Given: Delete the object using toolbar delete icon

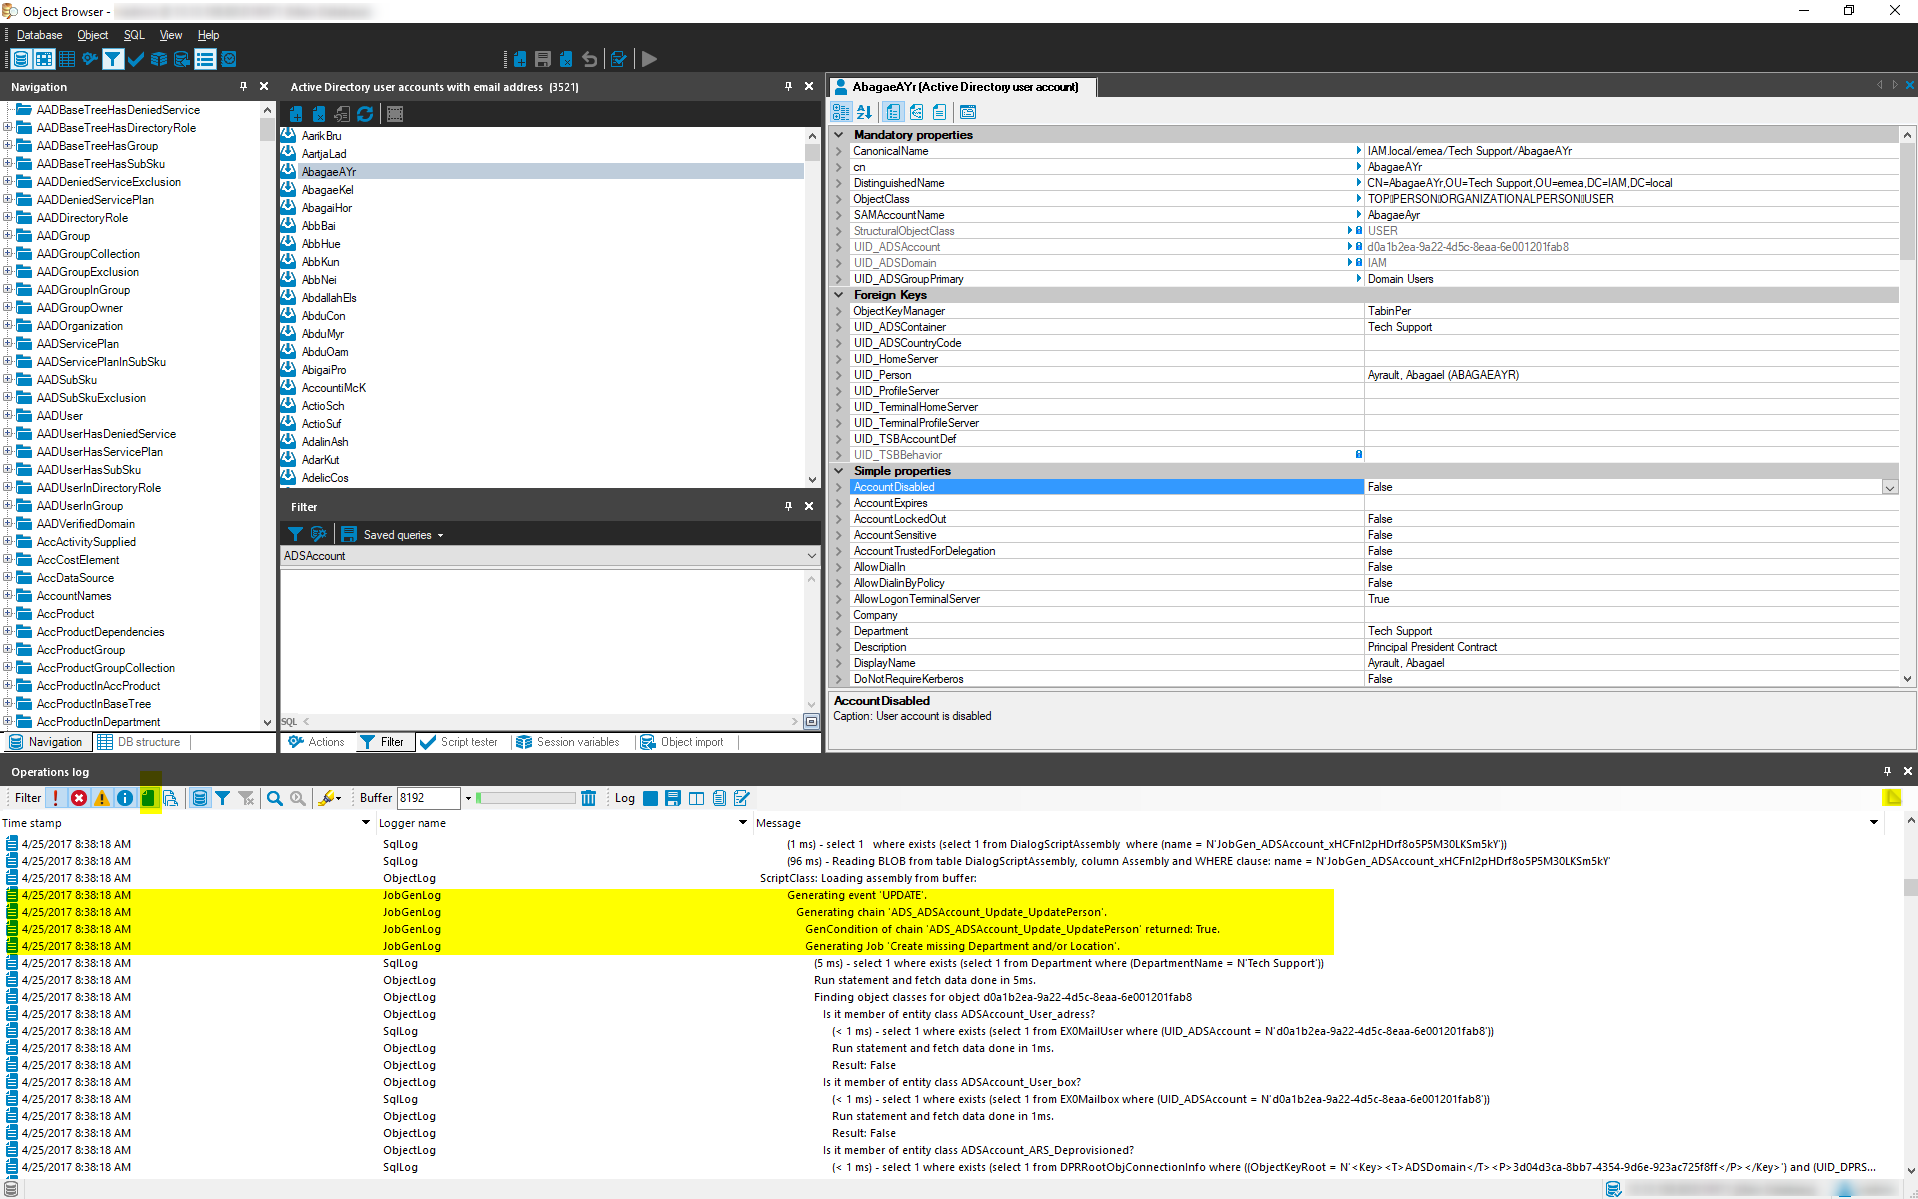Looking at the screenshot, I should tap(566, 59).
